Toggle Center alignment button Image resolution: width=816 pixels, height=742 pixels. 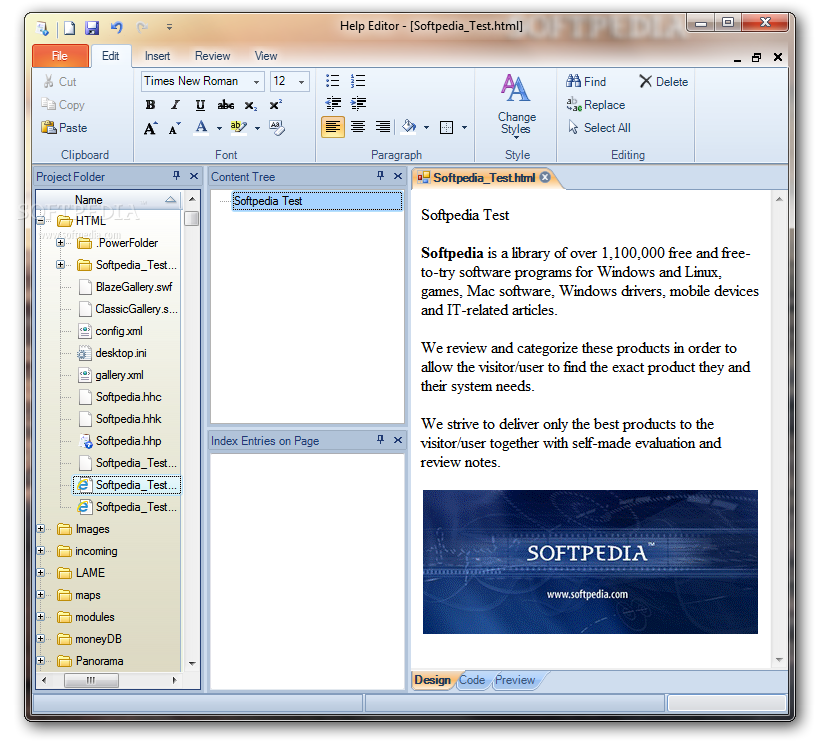pyautogui.click(x=358, y=127)
